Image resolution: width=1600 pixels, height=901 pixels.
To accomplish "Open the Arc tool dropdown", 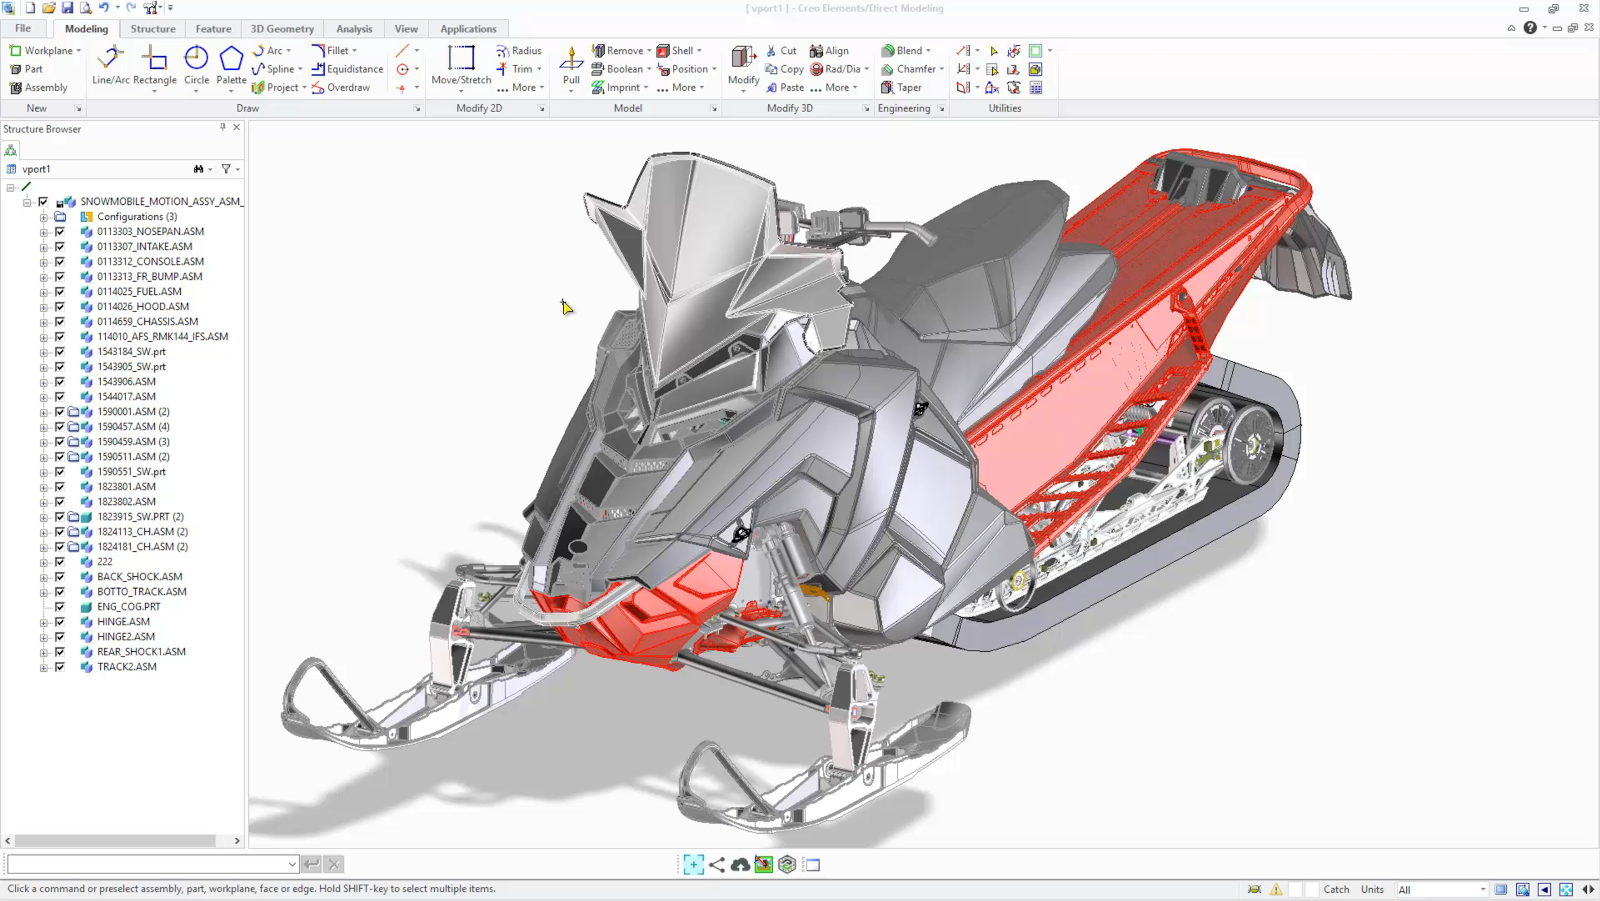I will pos(290,50).
